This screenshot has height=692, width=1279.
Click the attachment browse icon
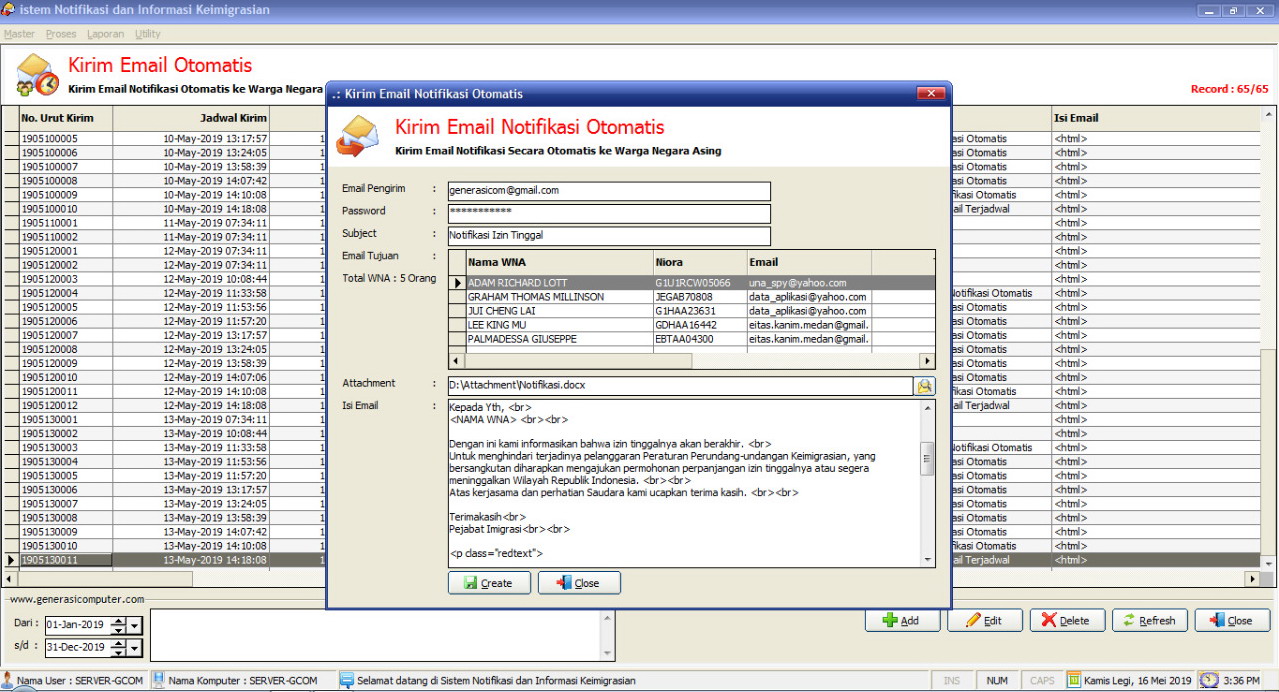pyautogui.click(x=924, y=386)
